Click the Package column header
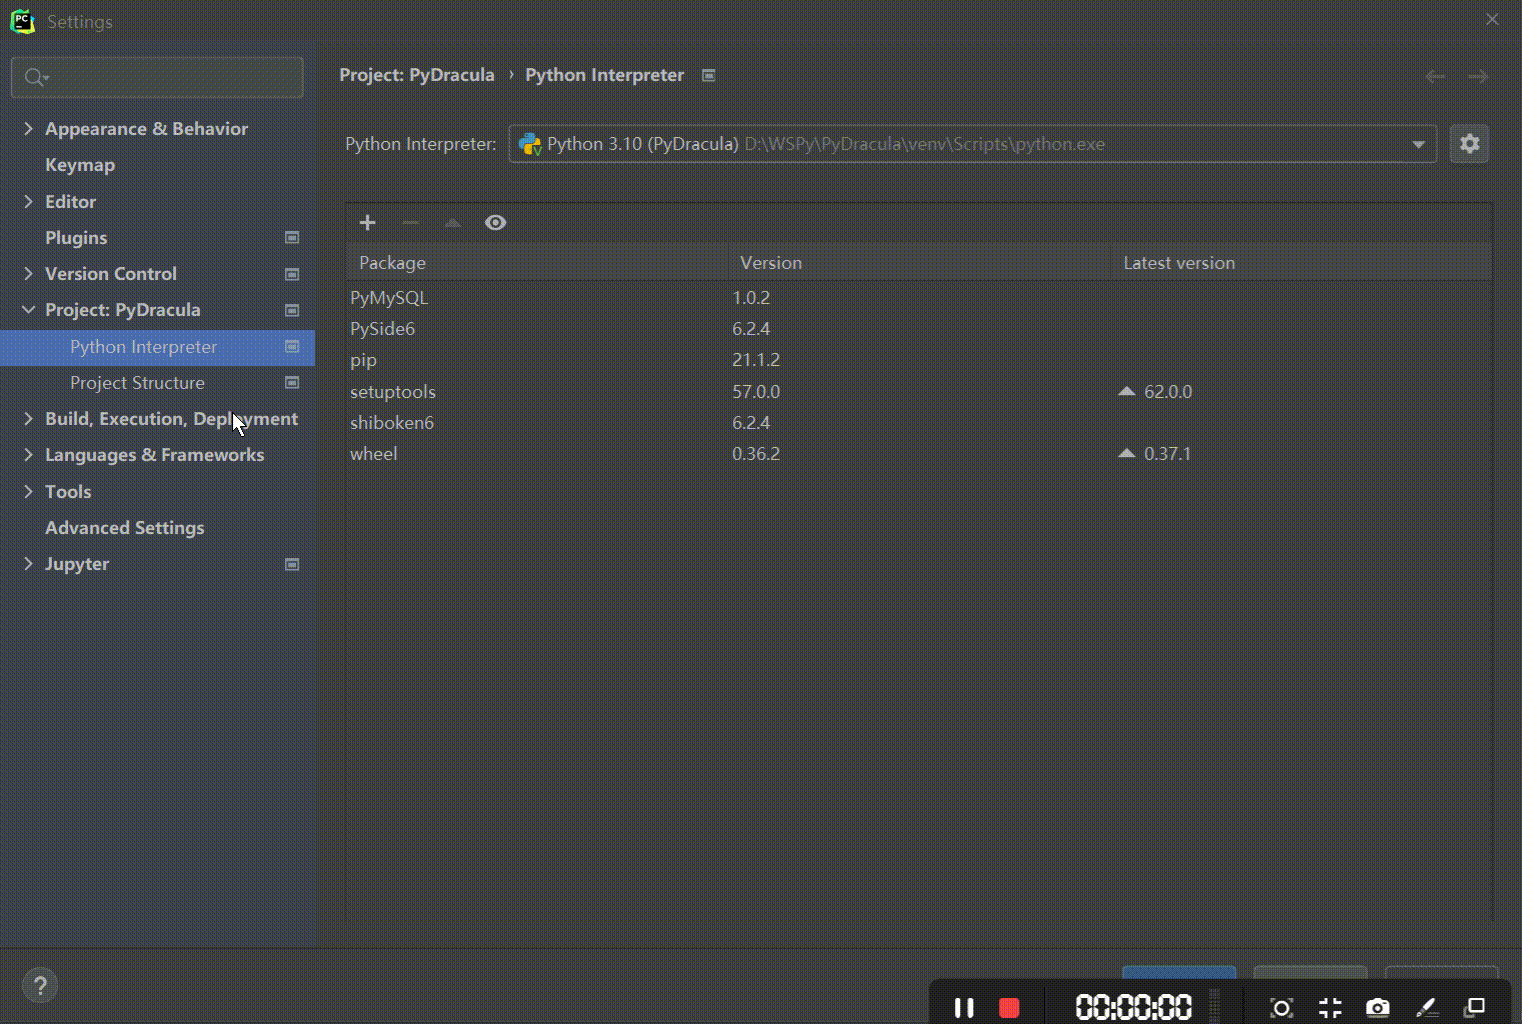1522x1024 pixels. pos(537,263)
